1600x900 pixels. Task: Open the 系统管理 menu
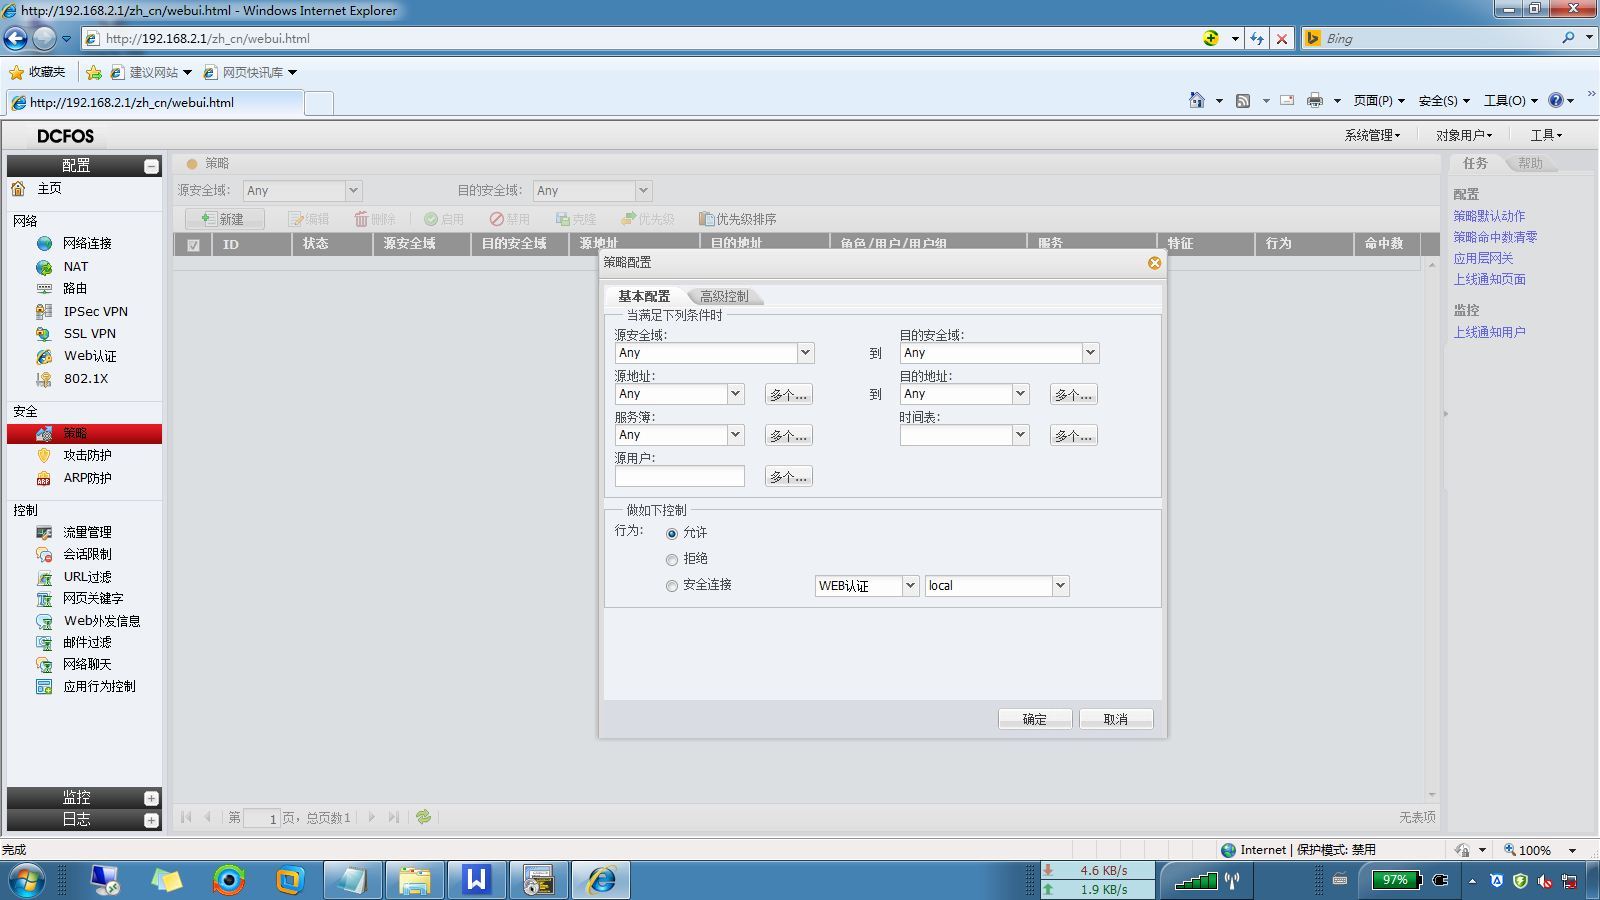(1372, 135)
